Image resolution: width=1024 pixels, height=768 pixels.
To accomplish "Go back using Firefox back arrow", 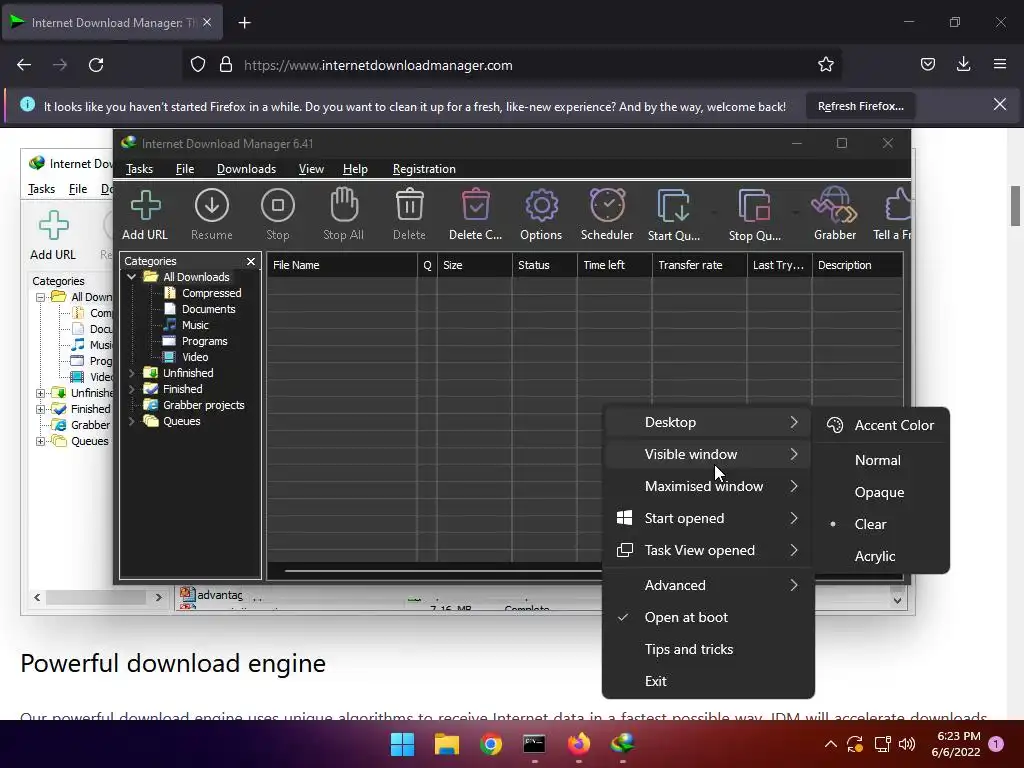I will click(24, 65).
